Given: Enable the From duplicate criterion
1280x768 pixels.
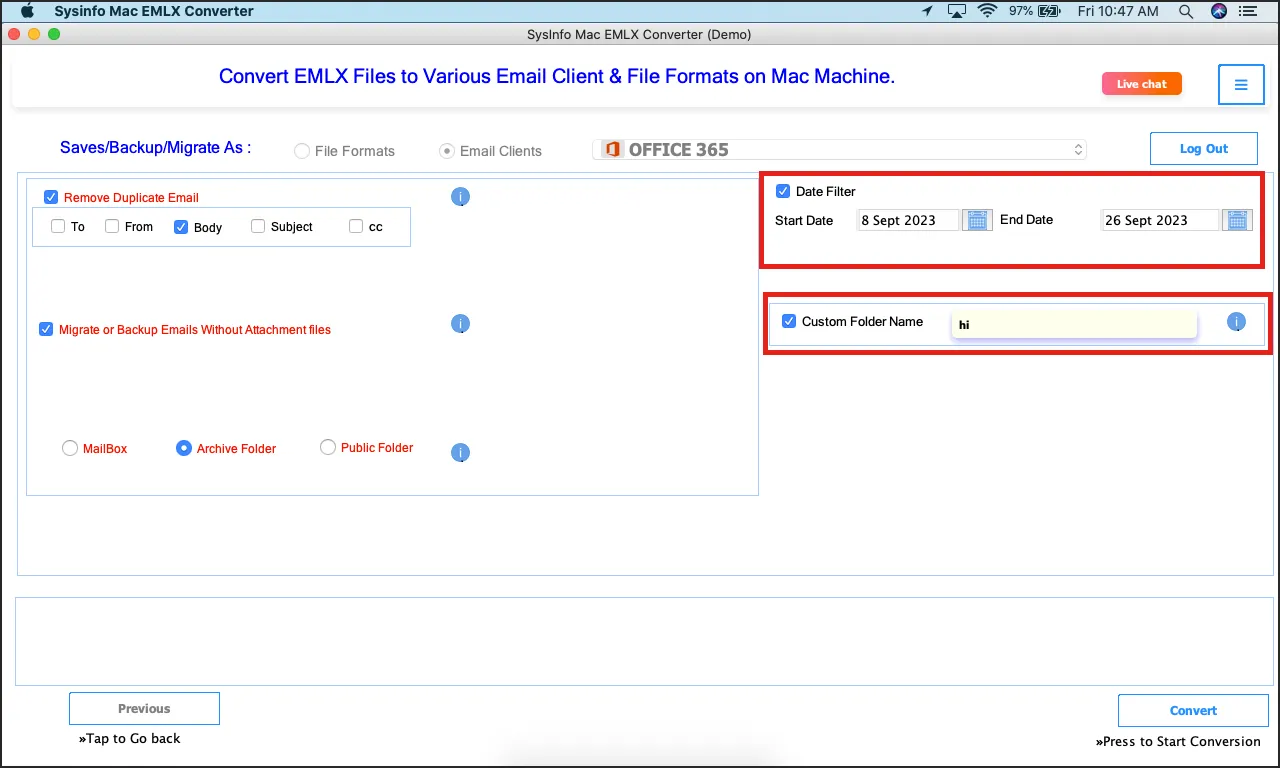Looking at the screenshot, I should coord(112,226).
